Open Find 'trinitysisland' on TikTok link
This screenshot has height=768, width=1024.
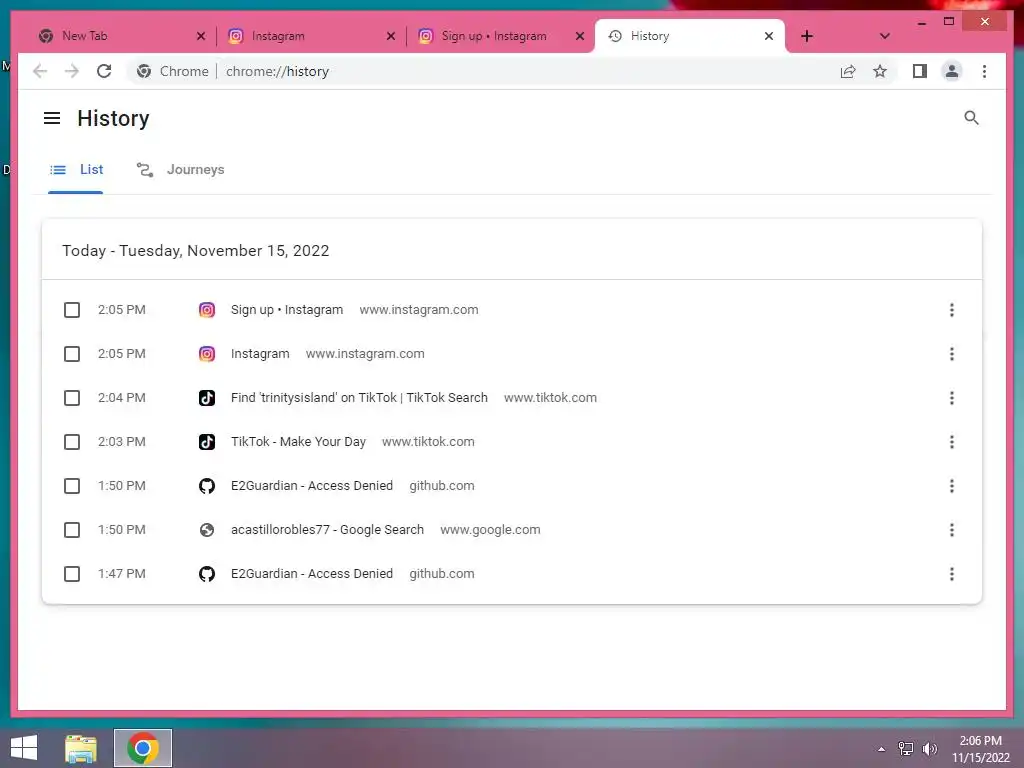[x=359, y=398]
